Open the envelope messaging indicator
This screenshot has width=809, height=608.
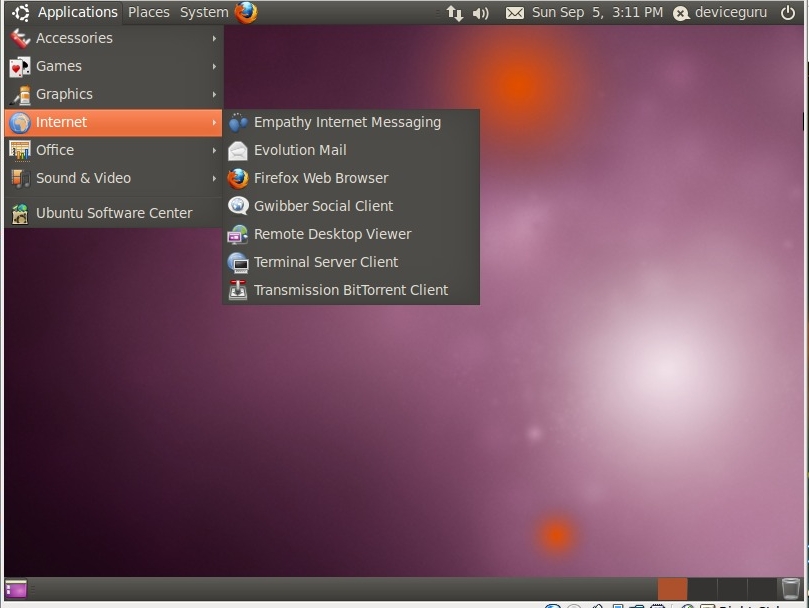pos(514,13)
